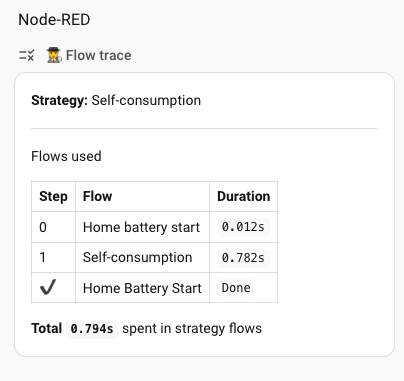The height and width of the screenshot is (381, 404).
Task: Click the Home Battery Start completed row
Action: 154,288
